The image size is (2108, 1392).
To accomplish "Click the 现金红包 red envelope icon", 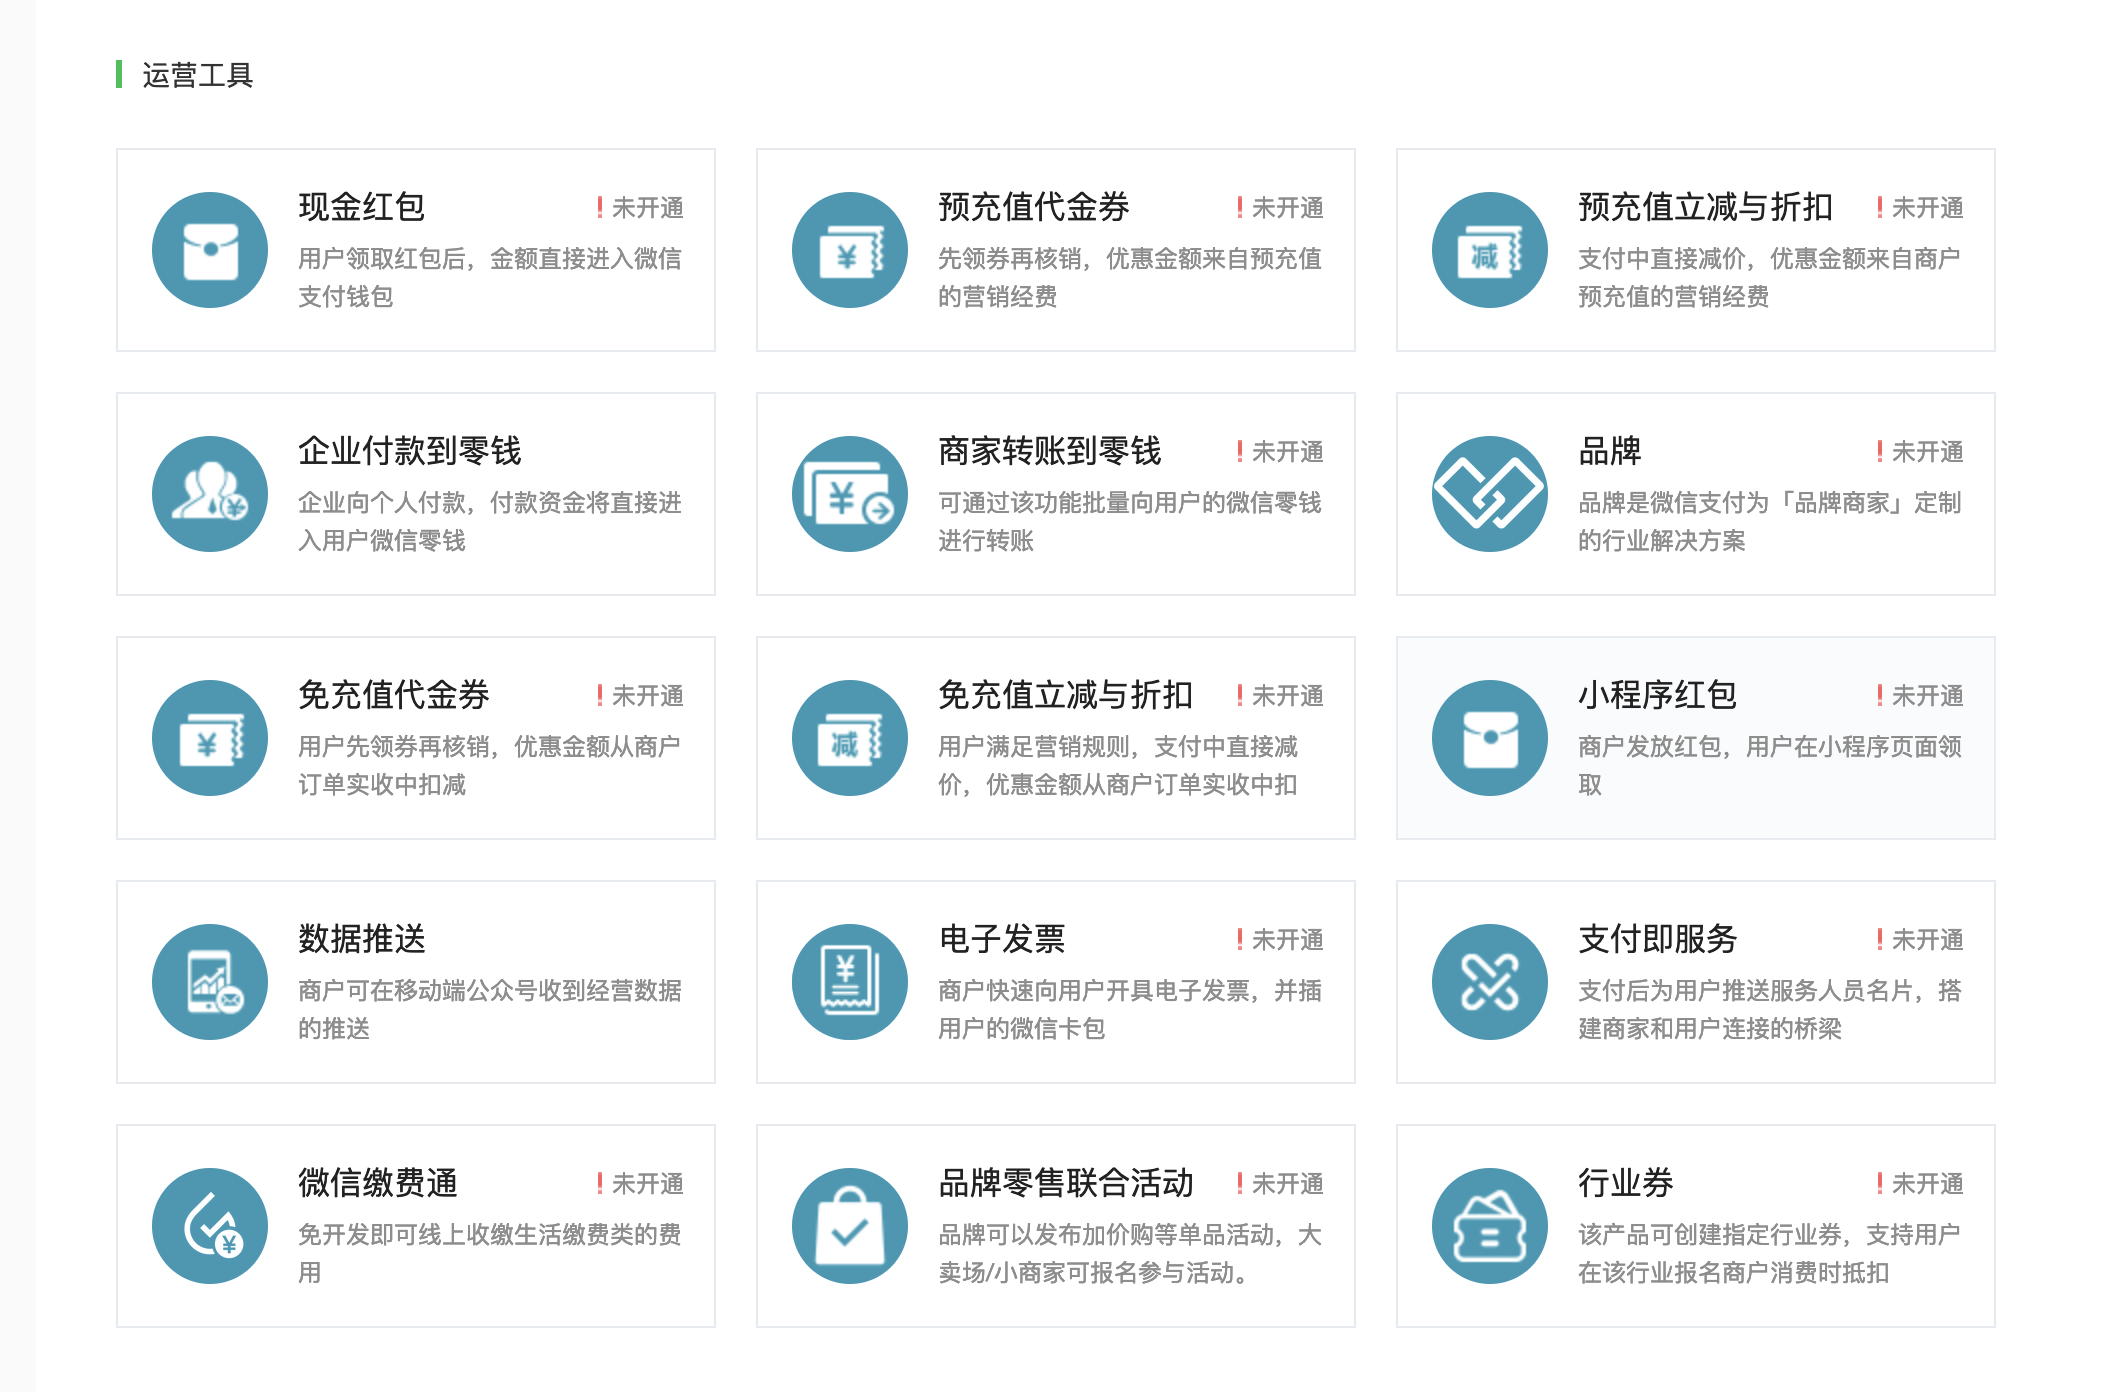I will 210,250.
